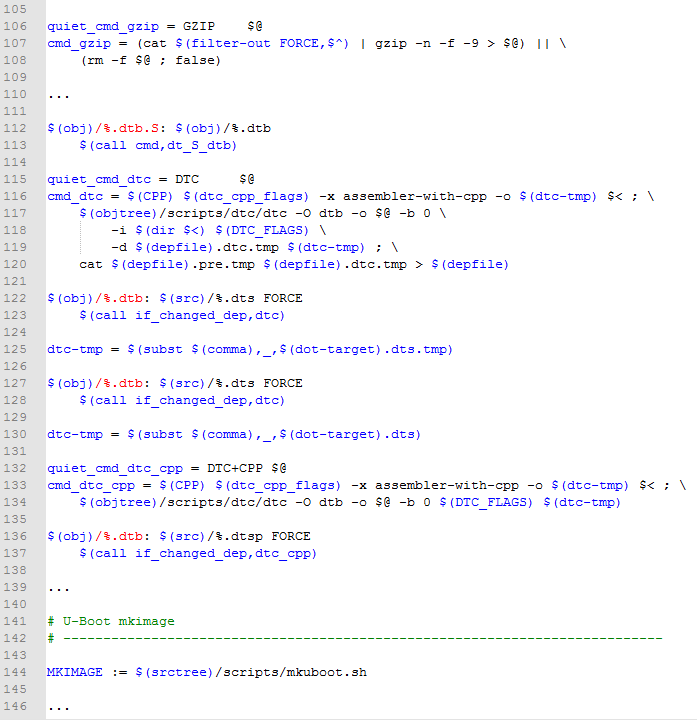Image resolution: width=697 pixels, height=720 pixels.
Task: Click the ellipsis on line 146
Action: pyautogui.click(x=59, y=709)
